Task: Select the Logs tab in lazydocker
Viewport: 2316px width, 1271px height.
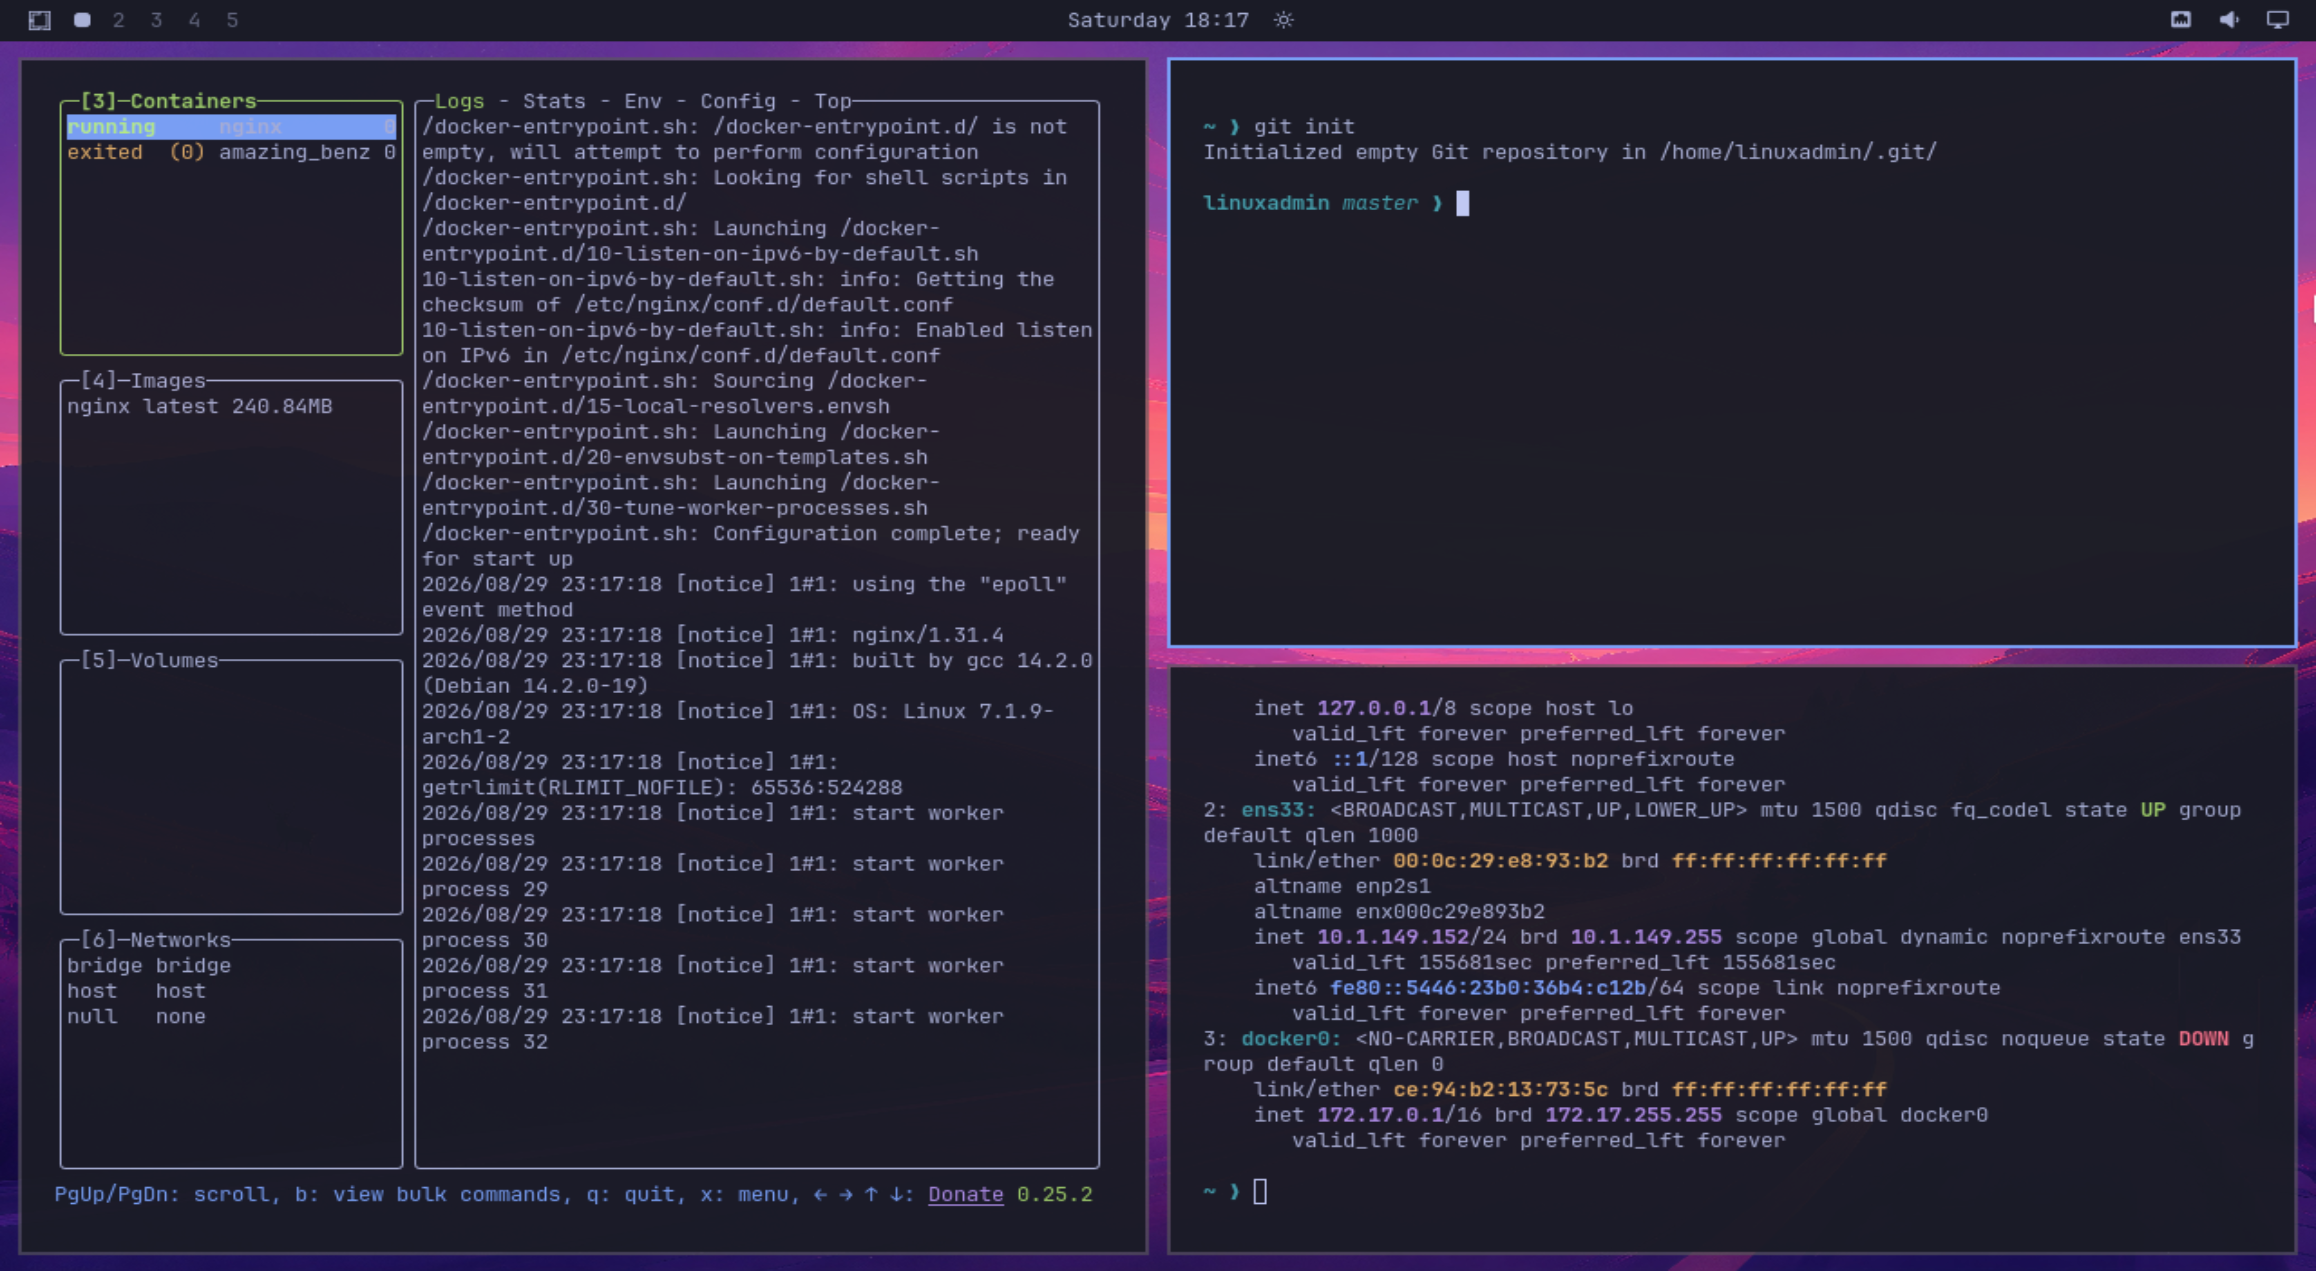Action: click(460, 101)
